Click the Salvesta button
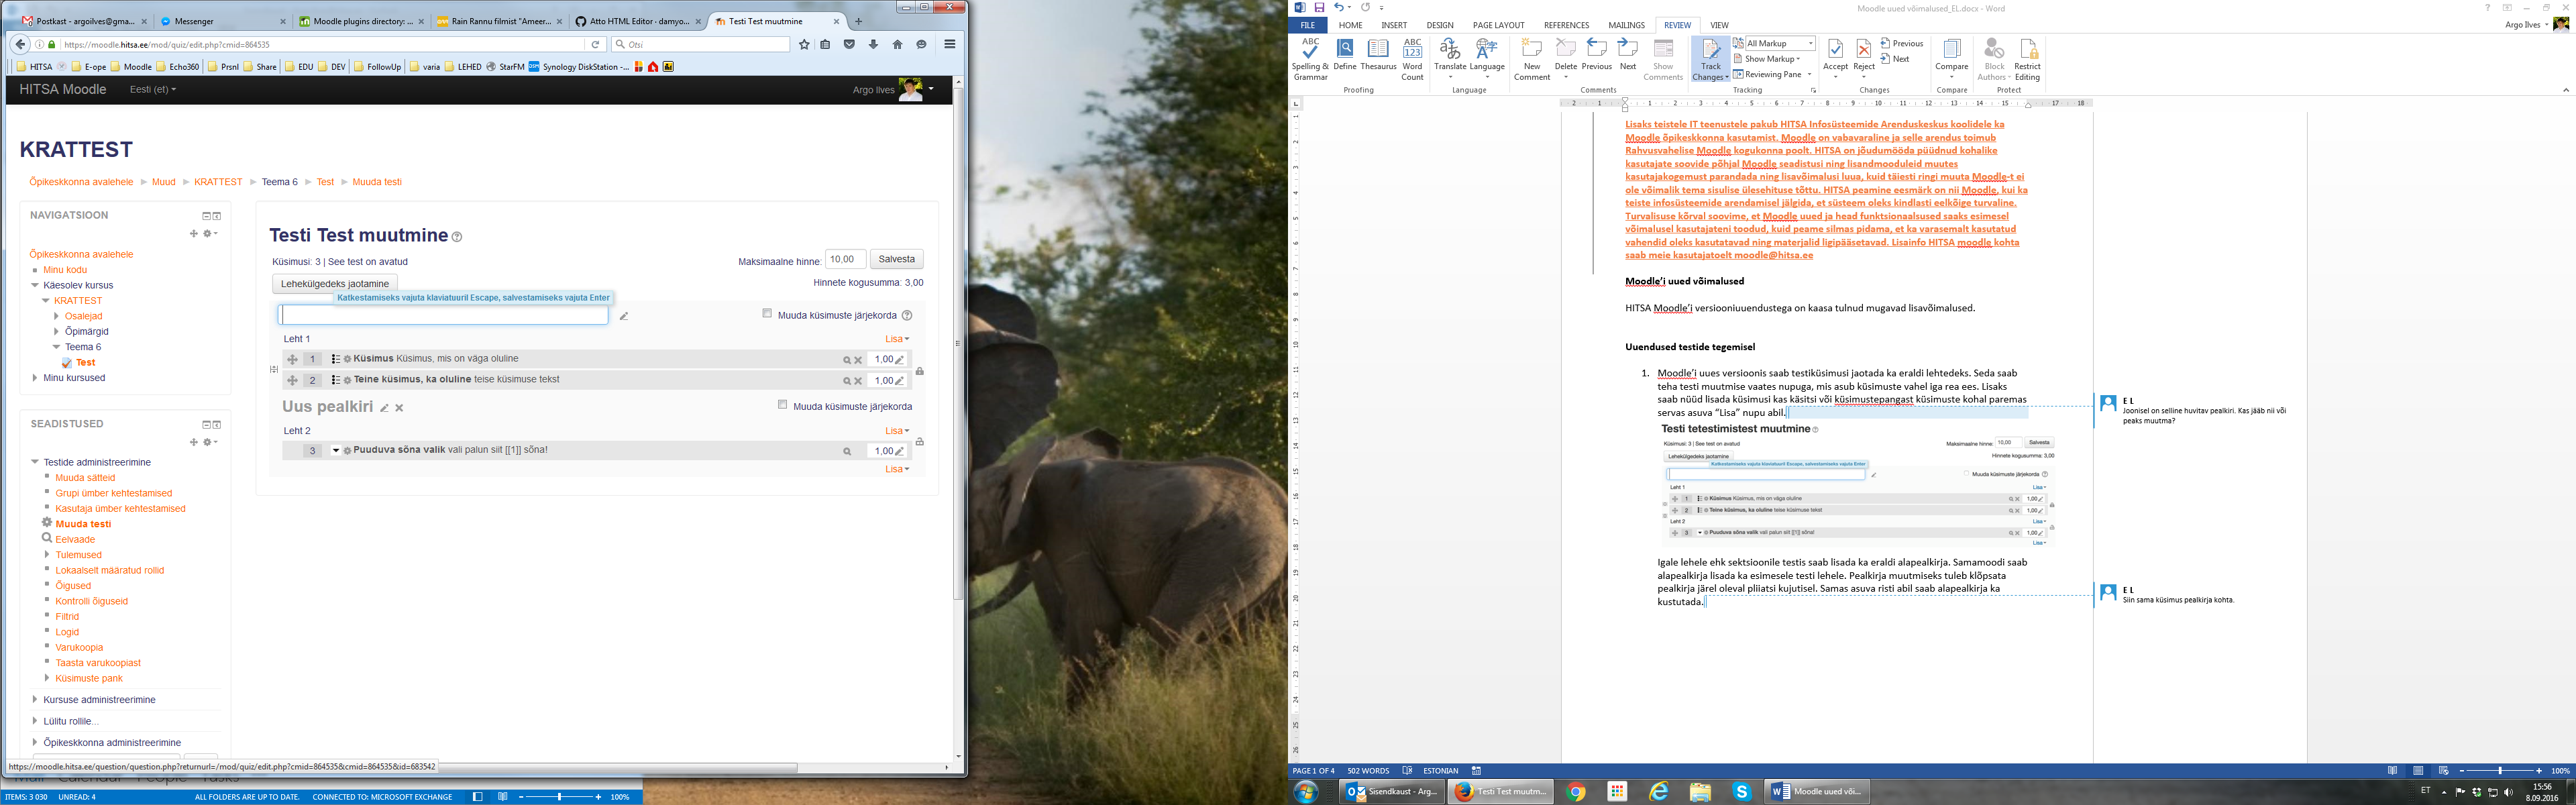Image resolution: width=2576 pixels, height=805 pixels. pos(896,259)
